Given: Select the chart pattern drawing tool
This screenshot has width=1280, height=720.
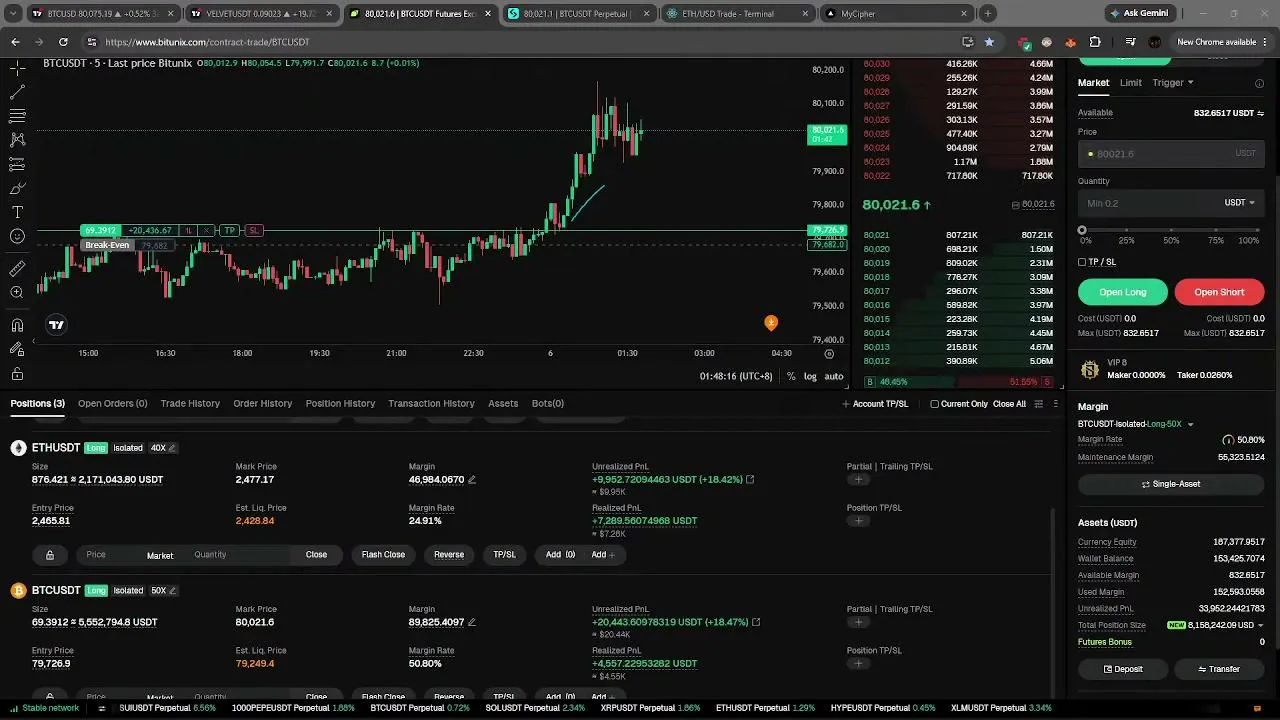Looking at the screenshot, I should pyautogui.click(x=17, y=140).
